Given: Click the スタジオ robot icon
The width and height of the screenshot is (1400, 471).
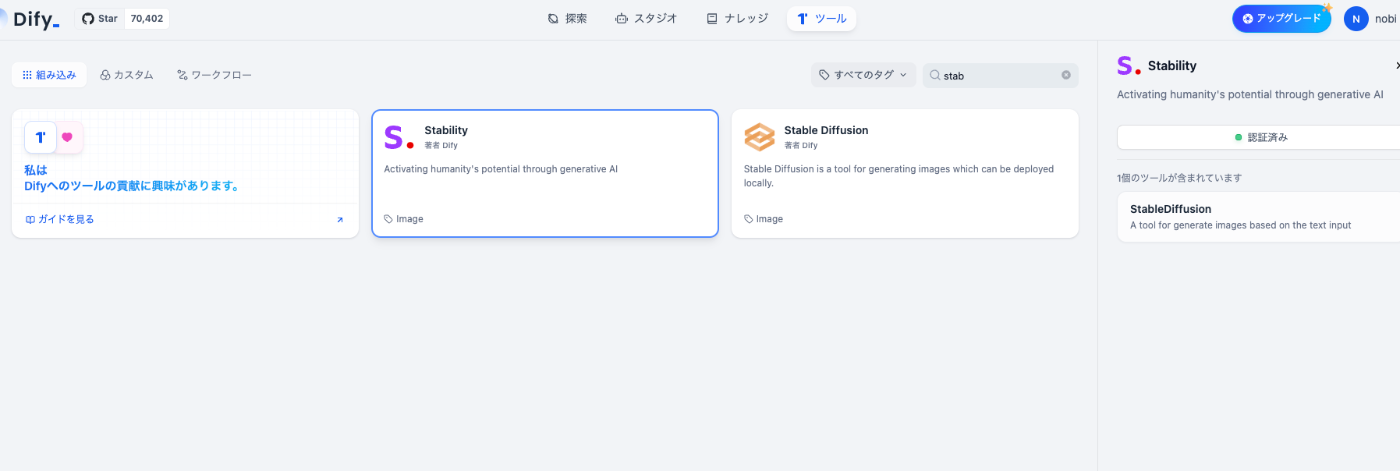Looking at the screenshot, I should pos(622,18).
